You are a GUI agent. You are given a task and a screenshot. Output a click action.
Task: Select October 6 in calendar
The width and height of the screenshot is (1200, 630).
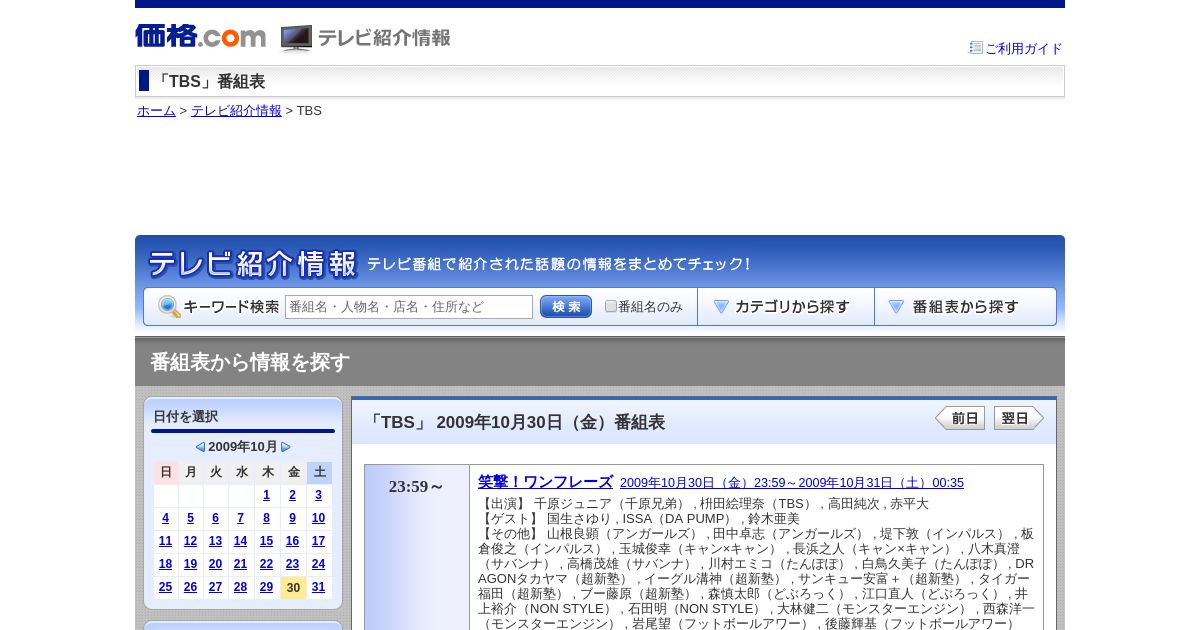[216, 518]
